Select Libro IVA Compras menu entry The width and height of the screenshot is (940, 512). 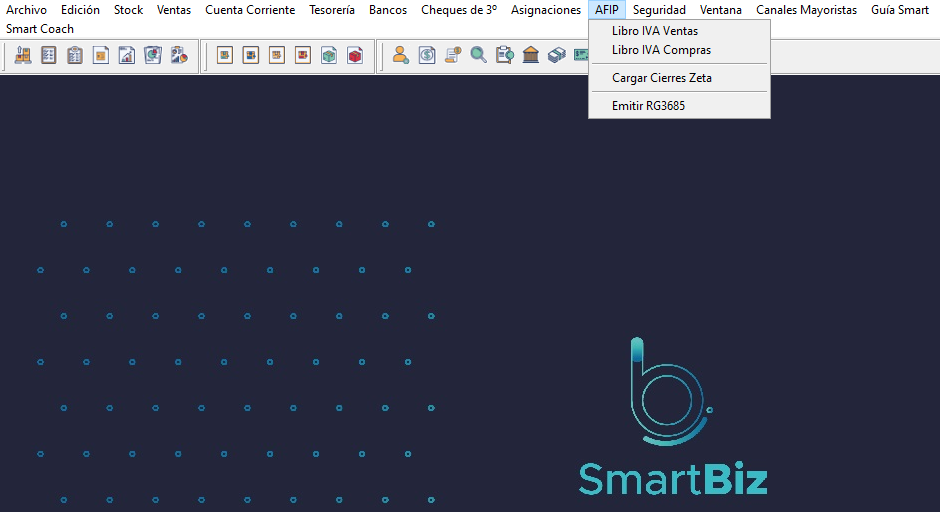[x=661, y=50]
